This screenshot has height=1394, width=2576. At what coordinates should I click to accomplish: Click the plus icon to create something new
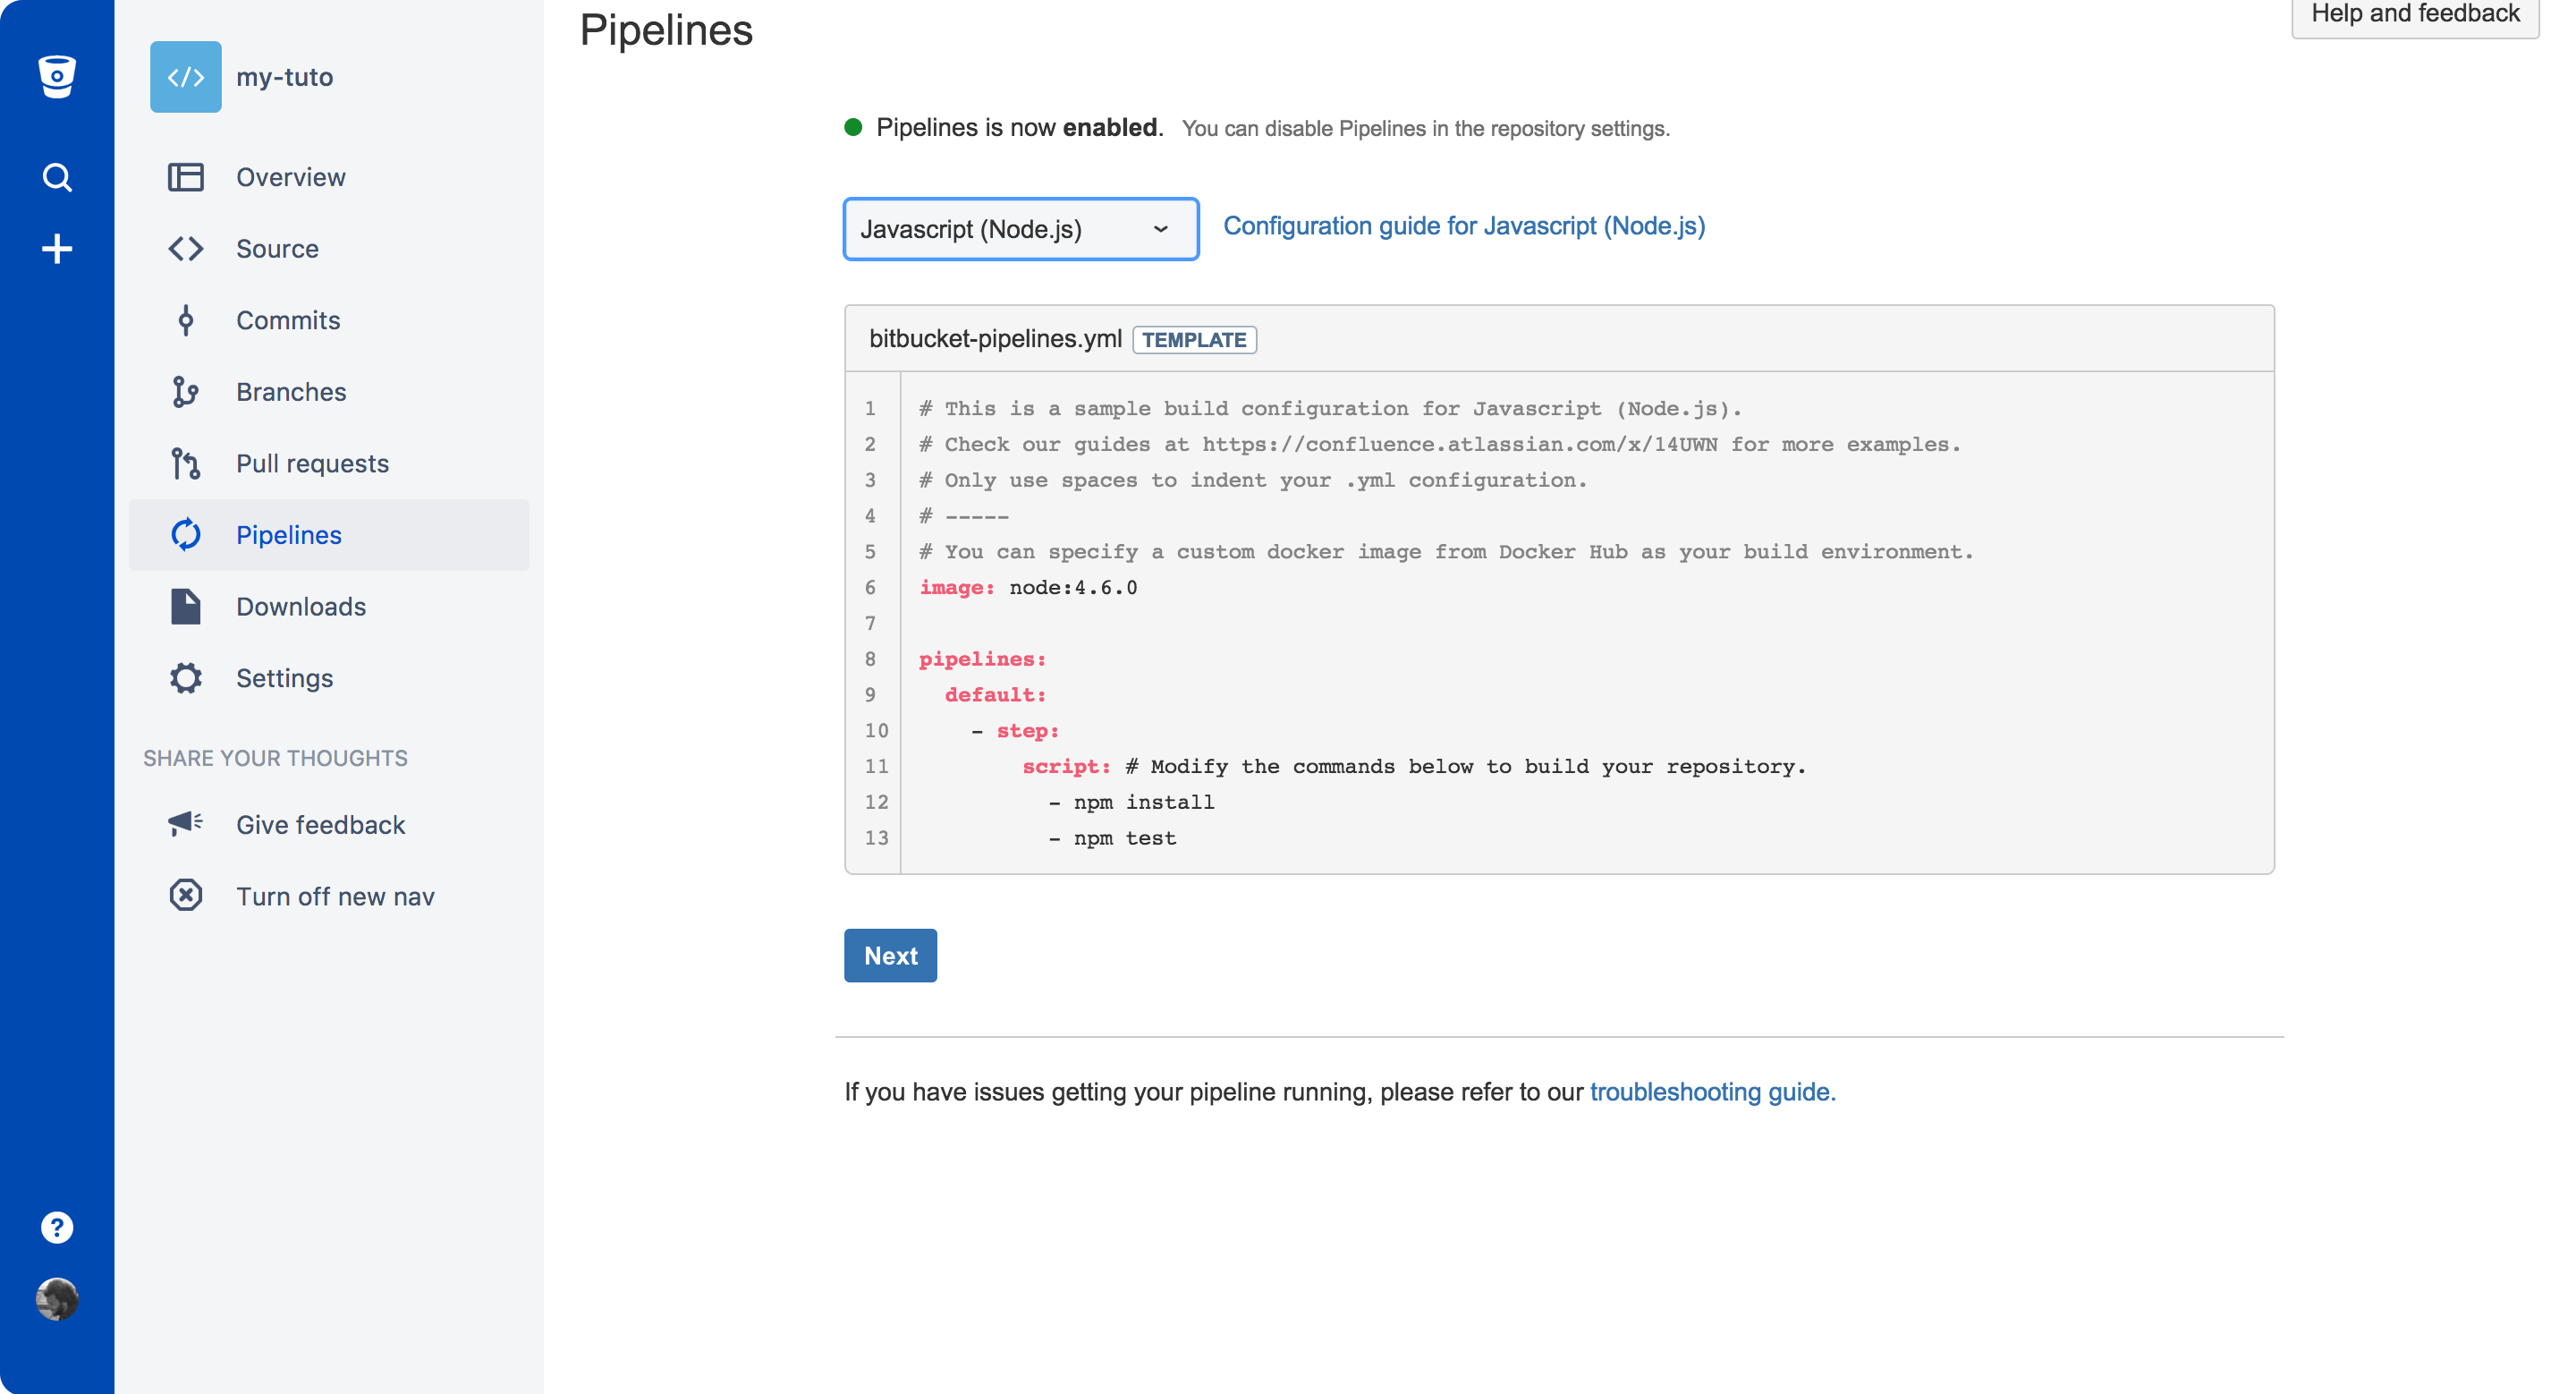(x=57, y=248)
